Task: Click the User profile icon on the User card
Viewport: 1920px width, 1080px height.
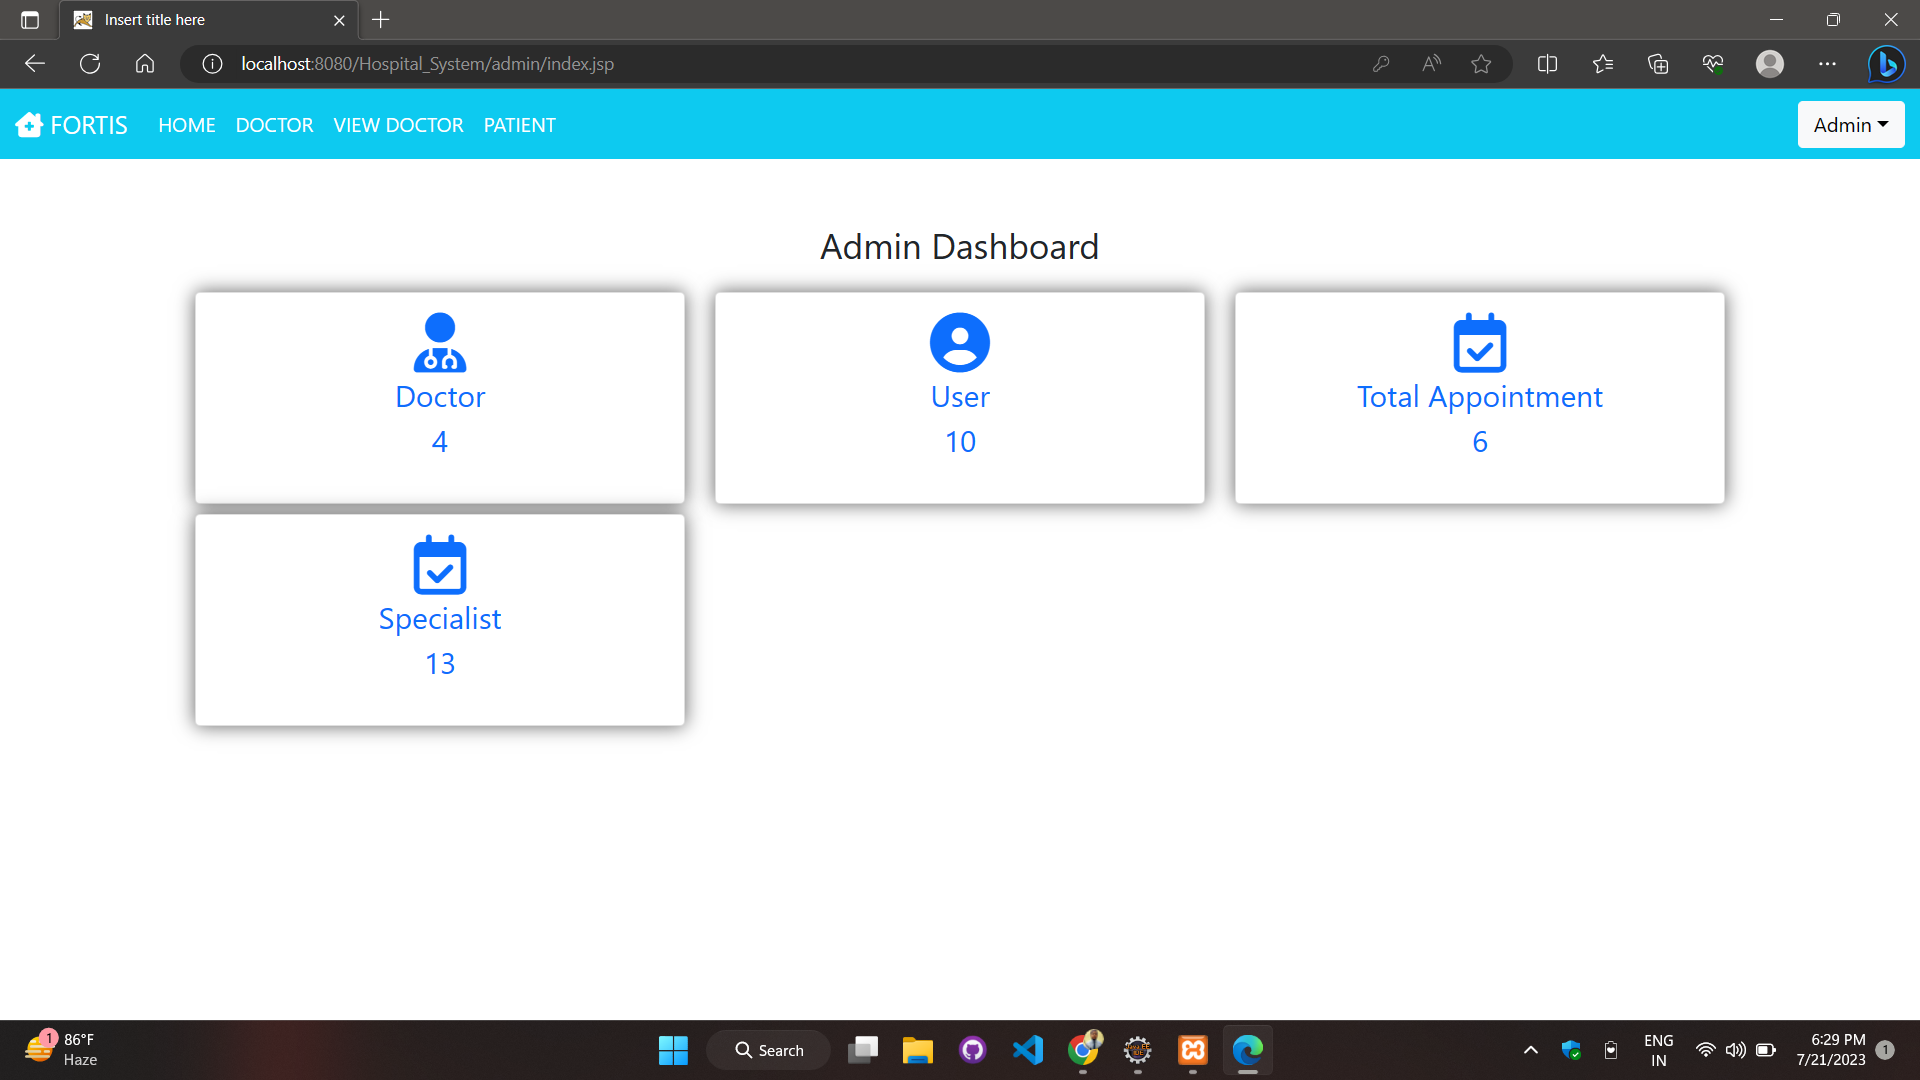Action: 959,343
